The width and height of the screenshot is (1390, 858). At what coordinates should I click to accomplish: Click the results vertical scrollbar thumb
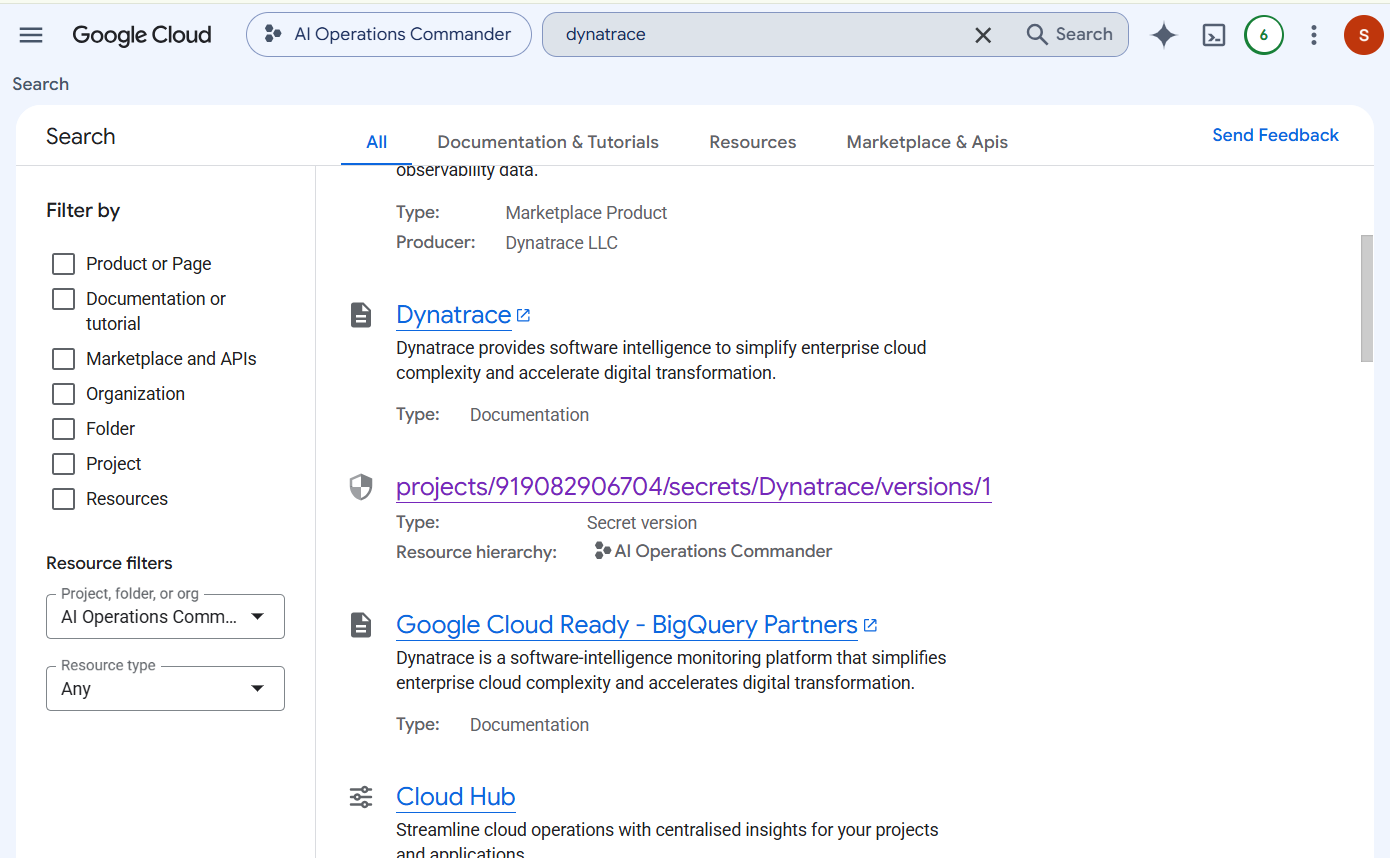(x=1367, y=298)
